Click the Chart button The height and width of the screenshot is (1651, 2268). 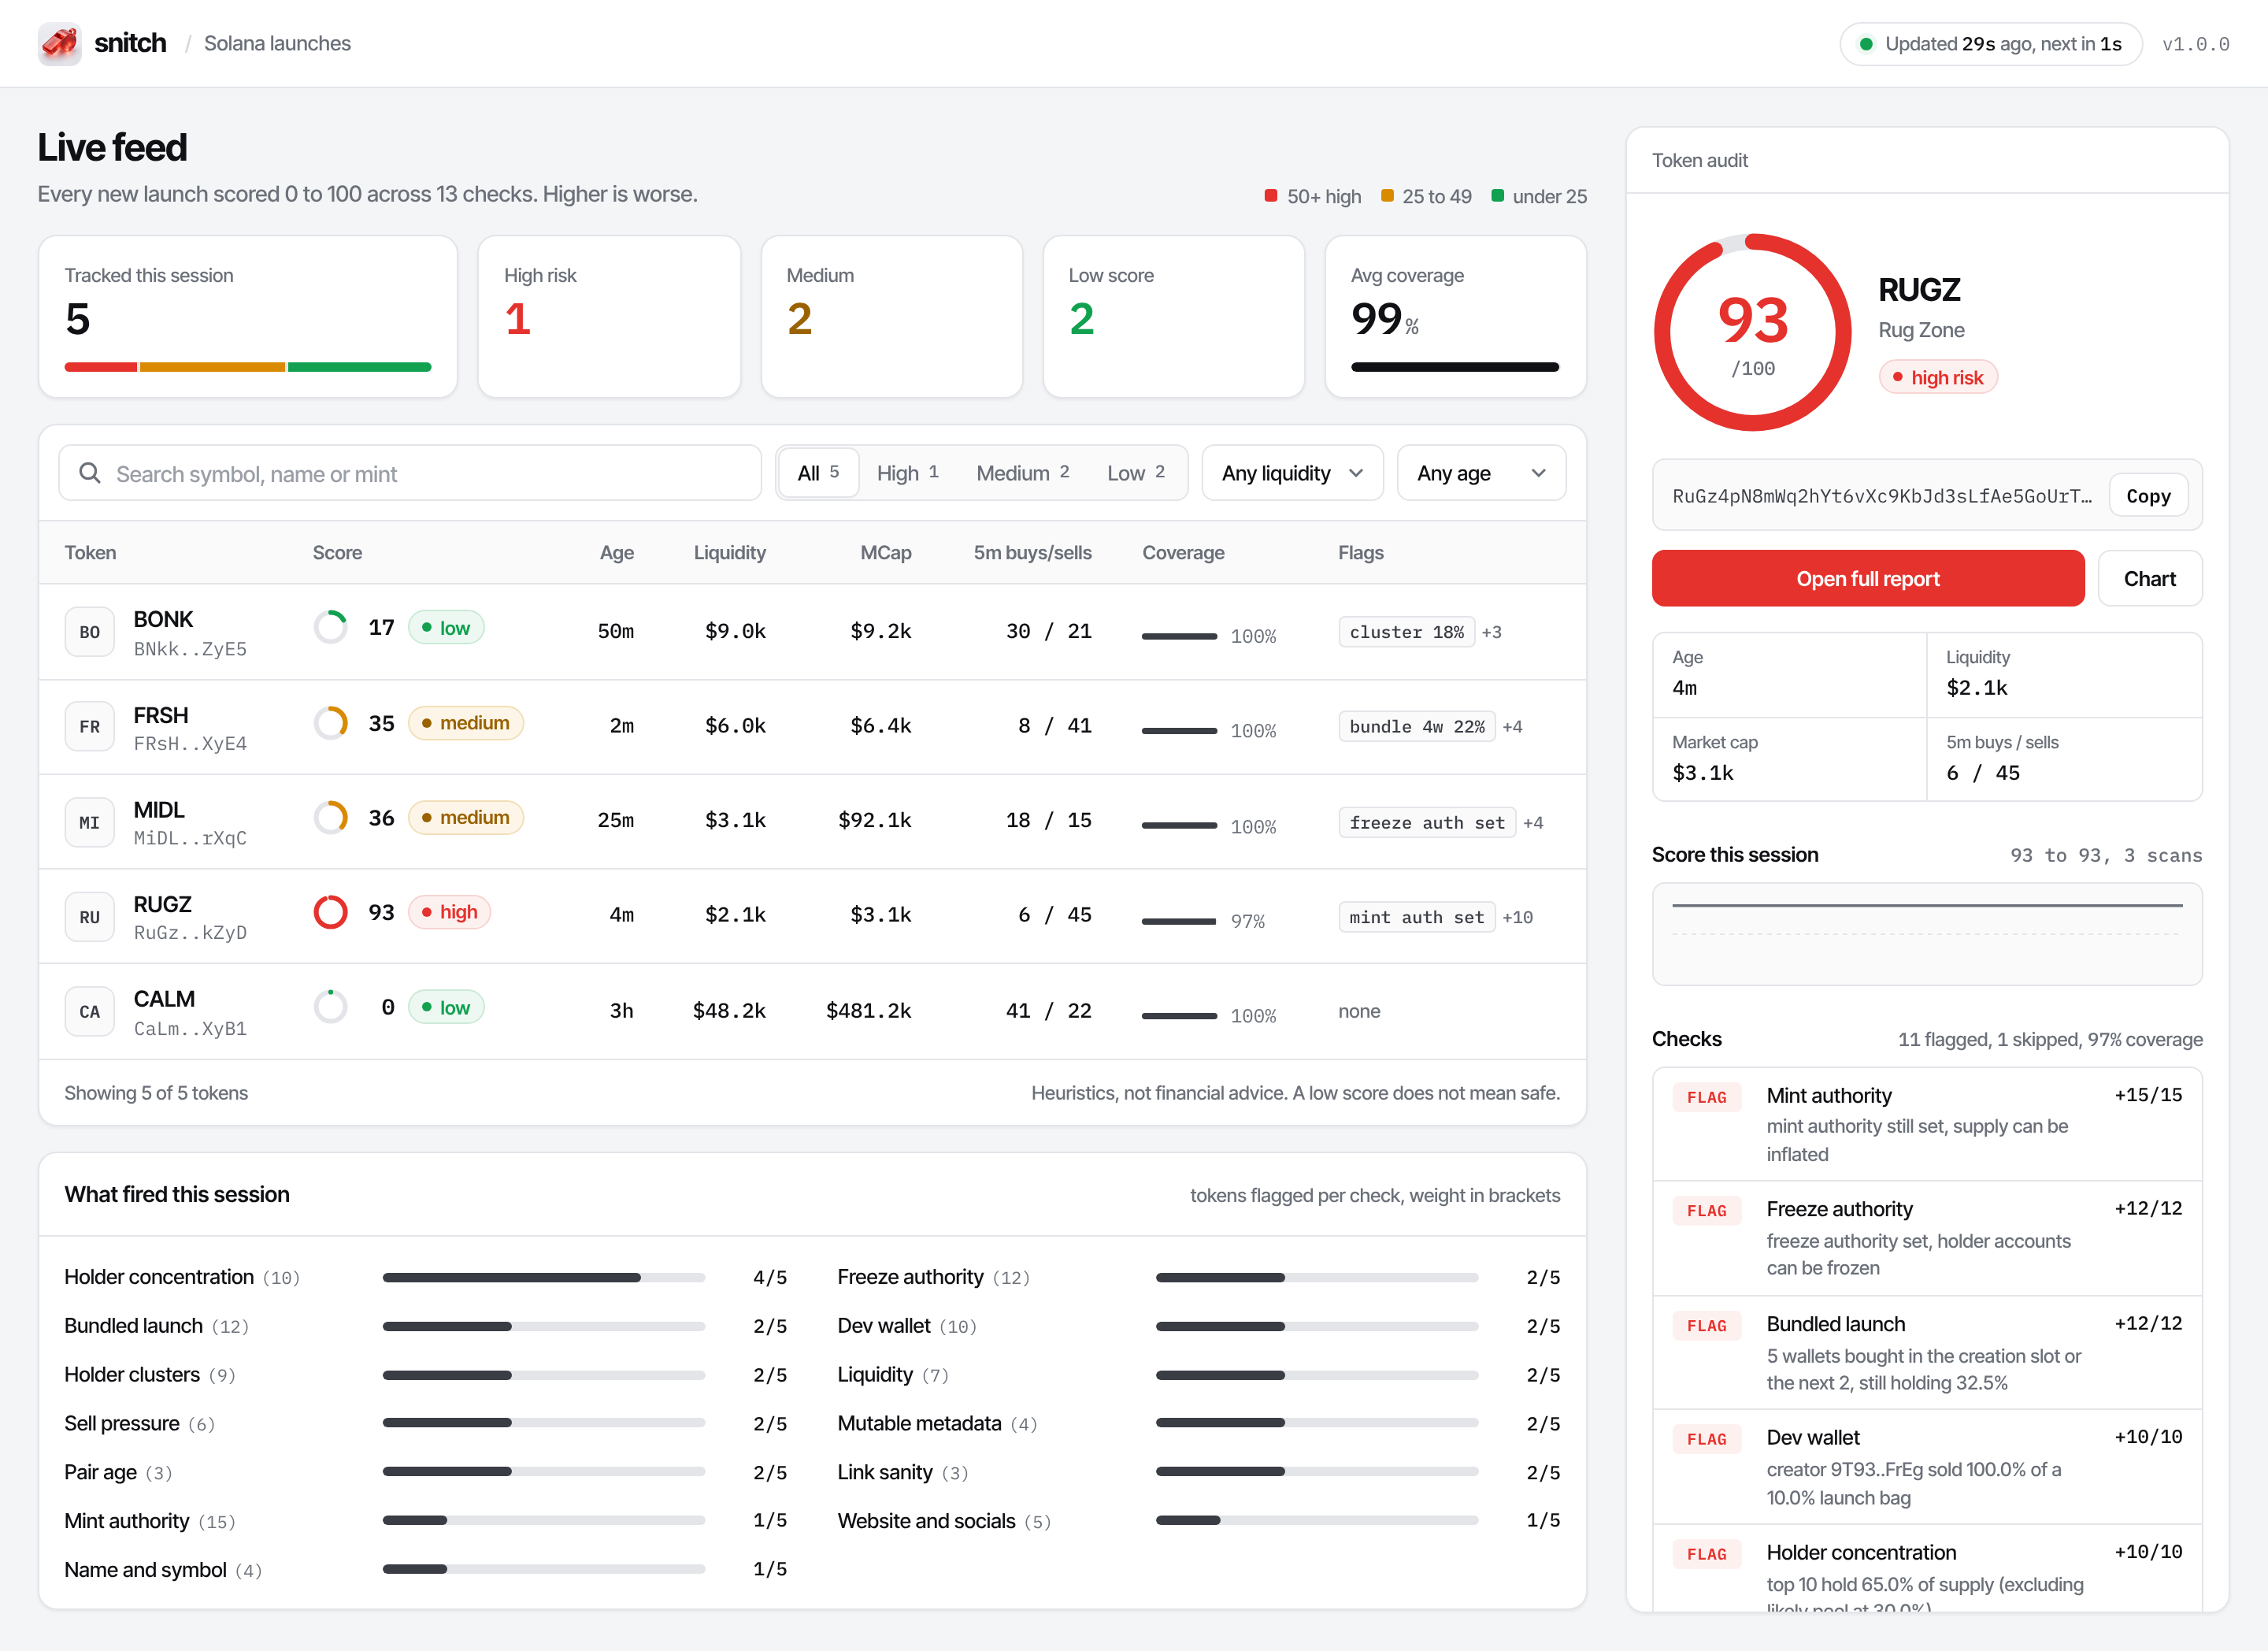(2150, 578)
